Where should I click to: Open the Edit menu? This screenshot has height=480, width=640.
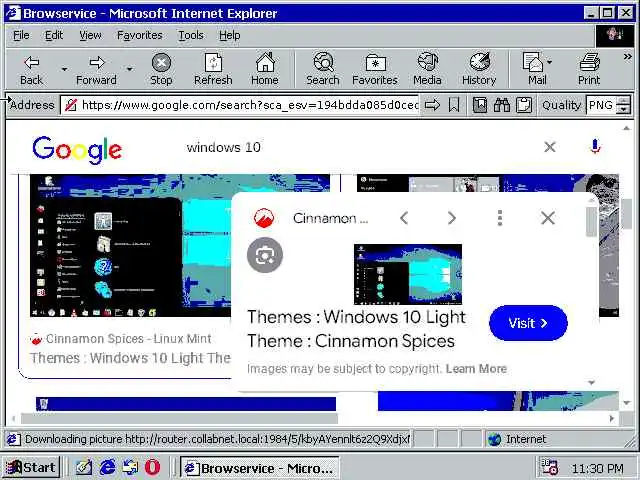point(54,36)
